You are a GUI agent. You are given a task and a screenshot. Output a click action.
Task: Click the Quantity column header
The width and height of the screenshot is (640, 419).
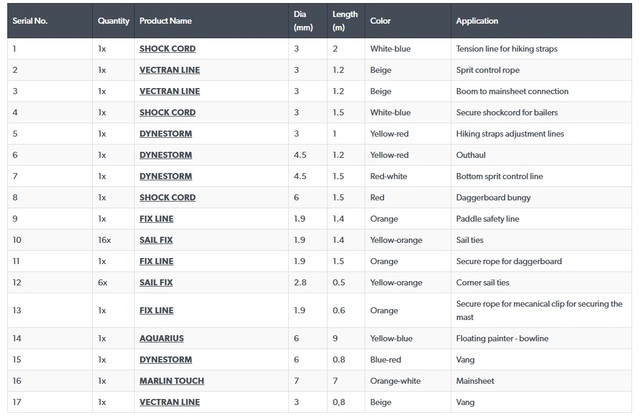(x=113, y=21)
